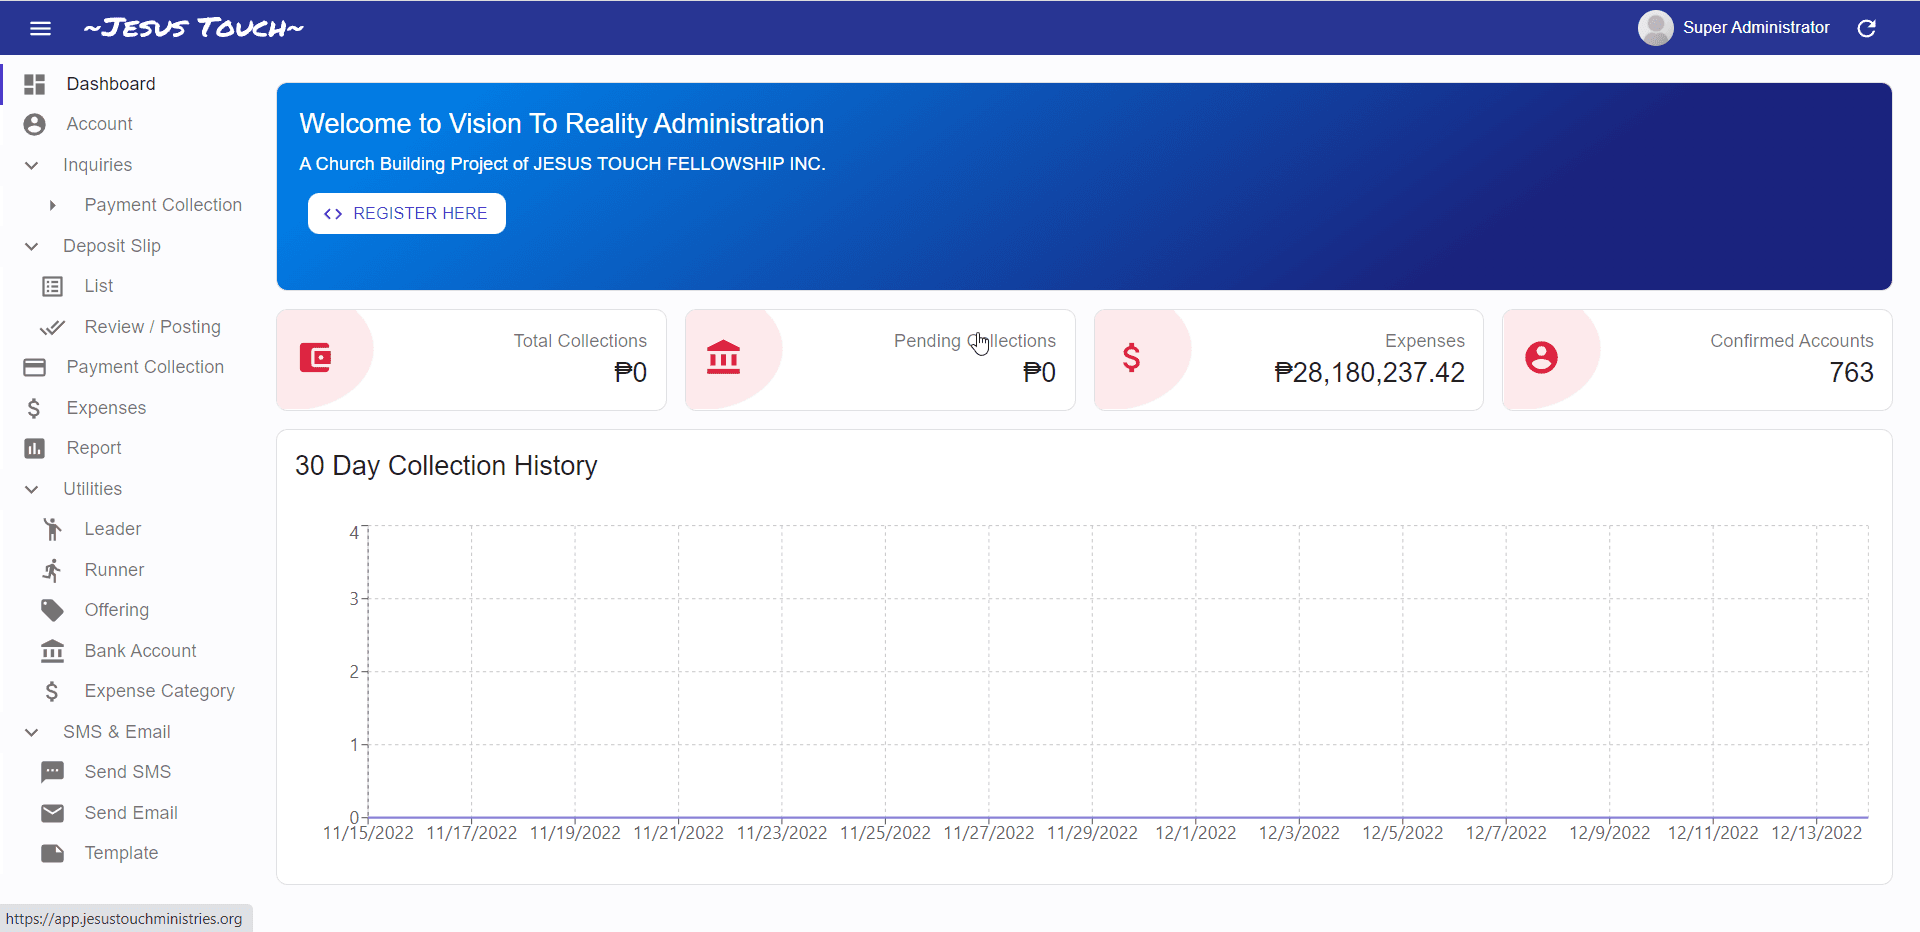Open the Runner page

click(127, 570)
